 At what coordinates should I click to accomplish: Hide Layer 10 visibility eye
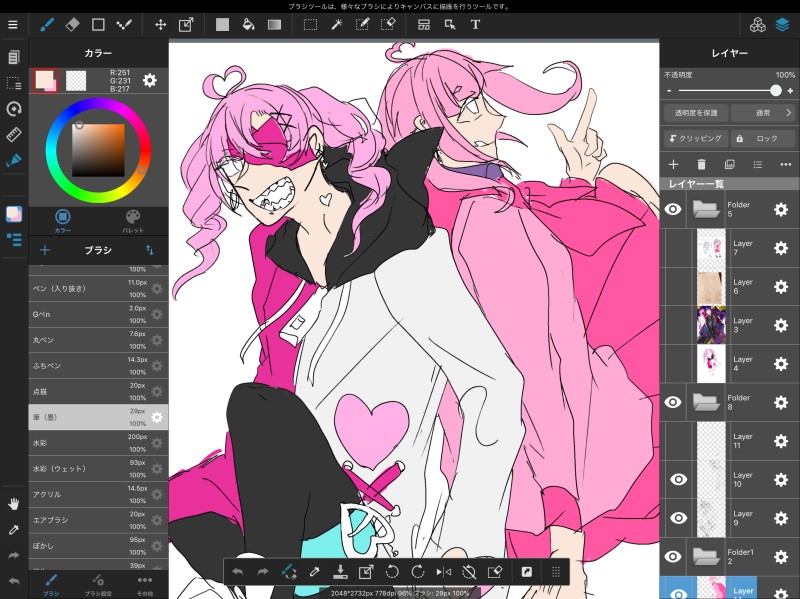click(x=679, y=479)
